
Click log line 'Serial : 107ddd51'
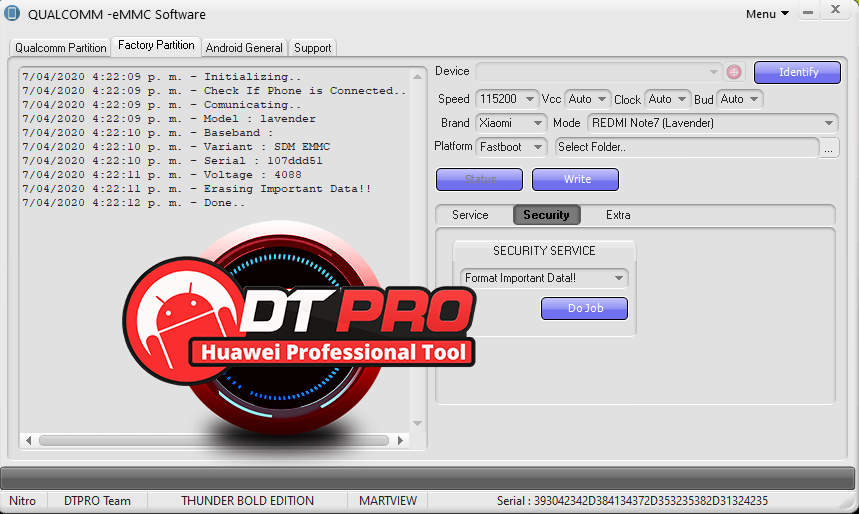172,161
